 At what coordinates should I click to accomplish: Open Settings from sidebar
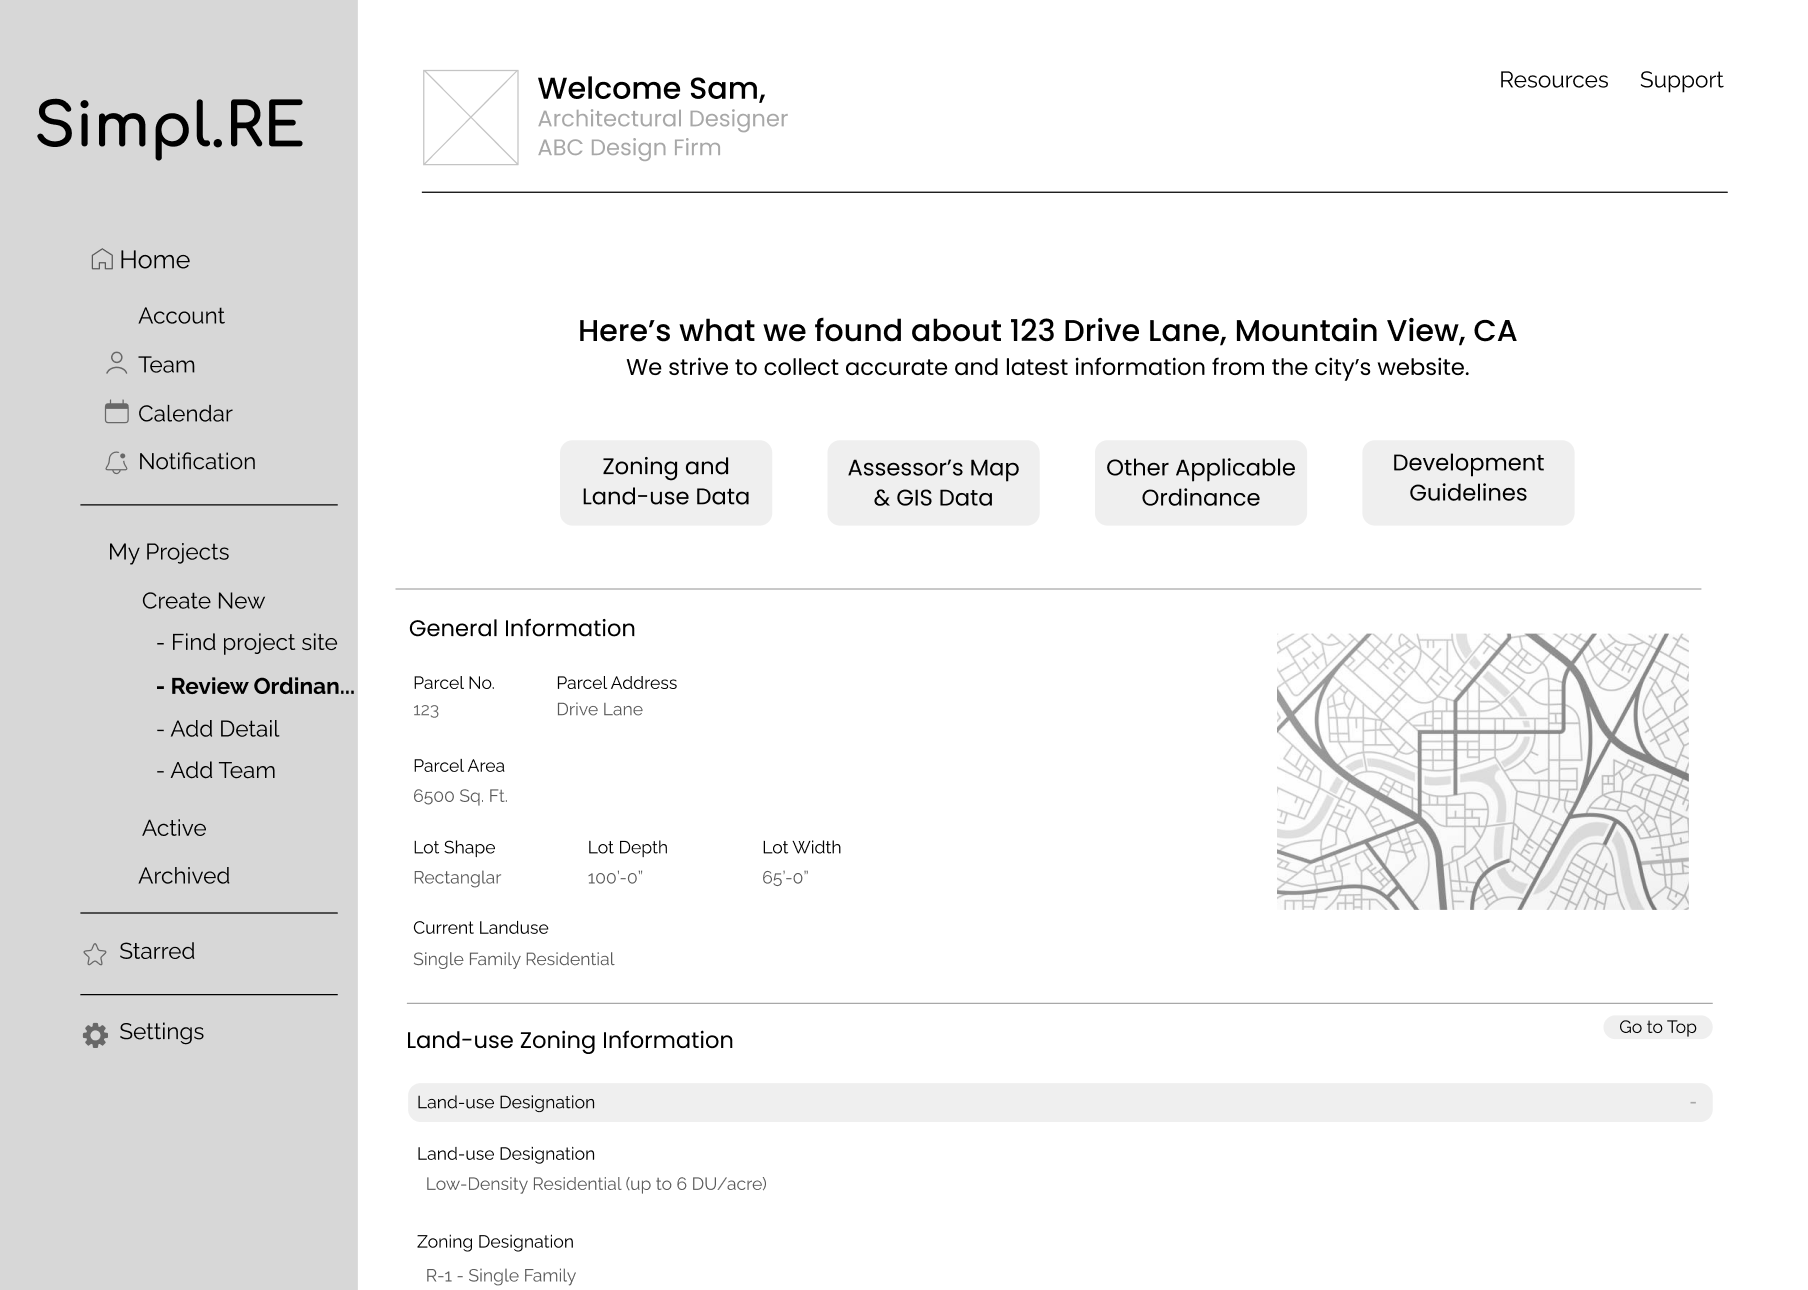(x=161, y=1032)
